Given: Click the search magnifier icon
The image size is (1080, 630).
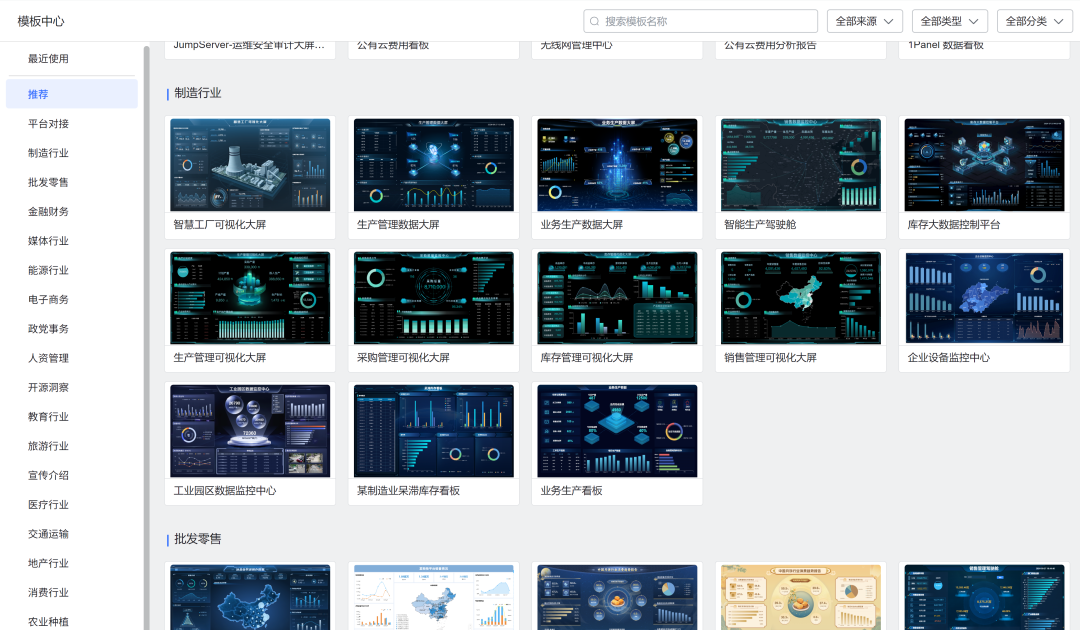Looking at the screenshot, I should coord(594,20).
